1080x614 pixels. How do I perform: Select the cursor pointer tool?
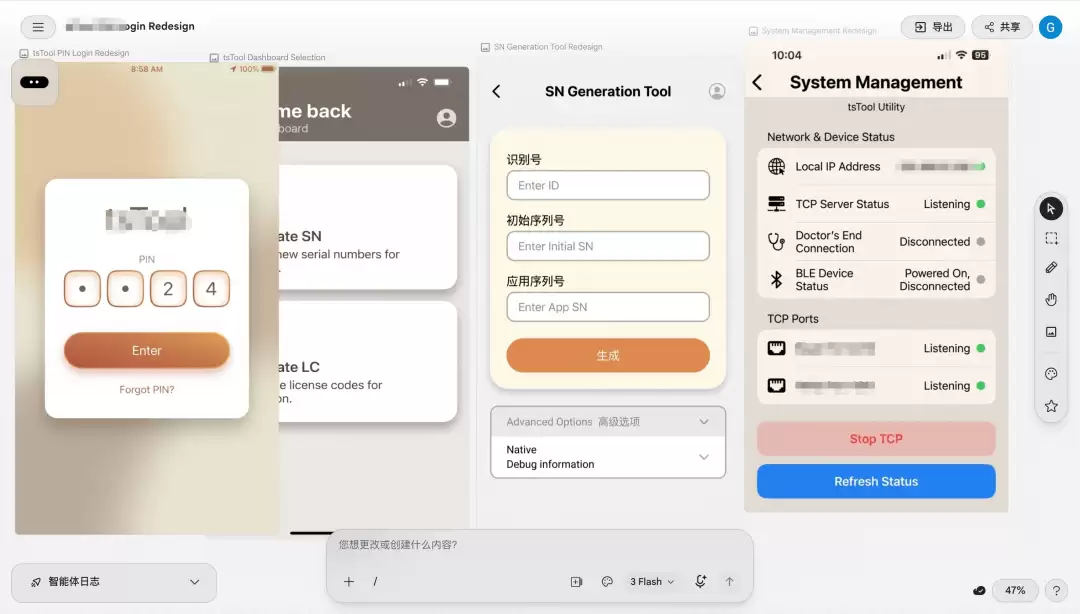[1051, 209]
